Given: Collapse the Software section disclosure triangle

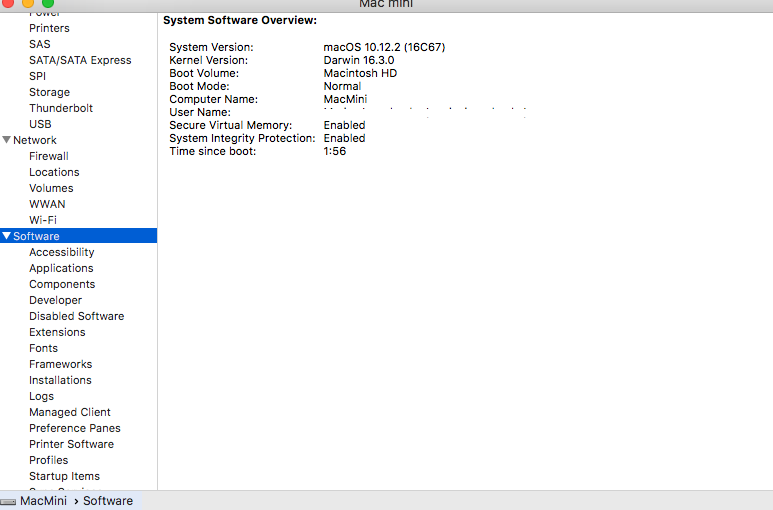Looking at the screenshot, I should (x=6, y=236).
